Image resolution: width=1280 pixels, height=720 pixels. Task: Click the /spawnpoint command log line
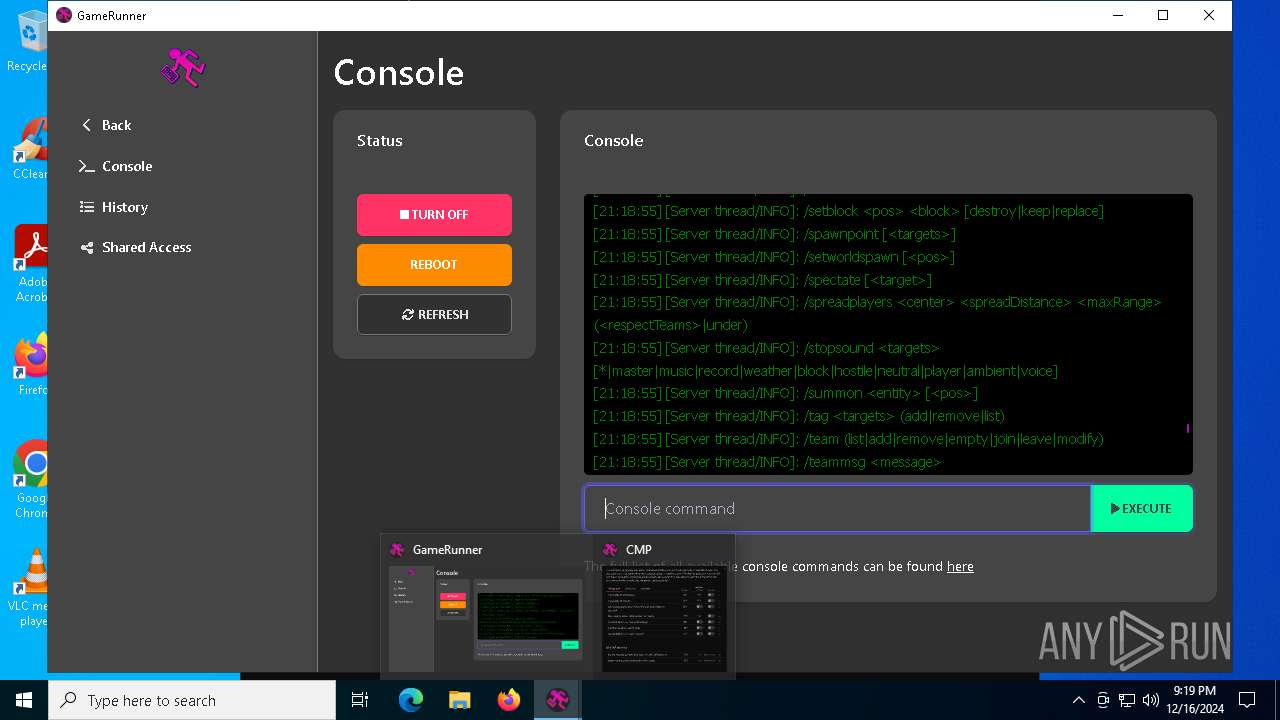(774, 234)
